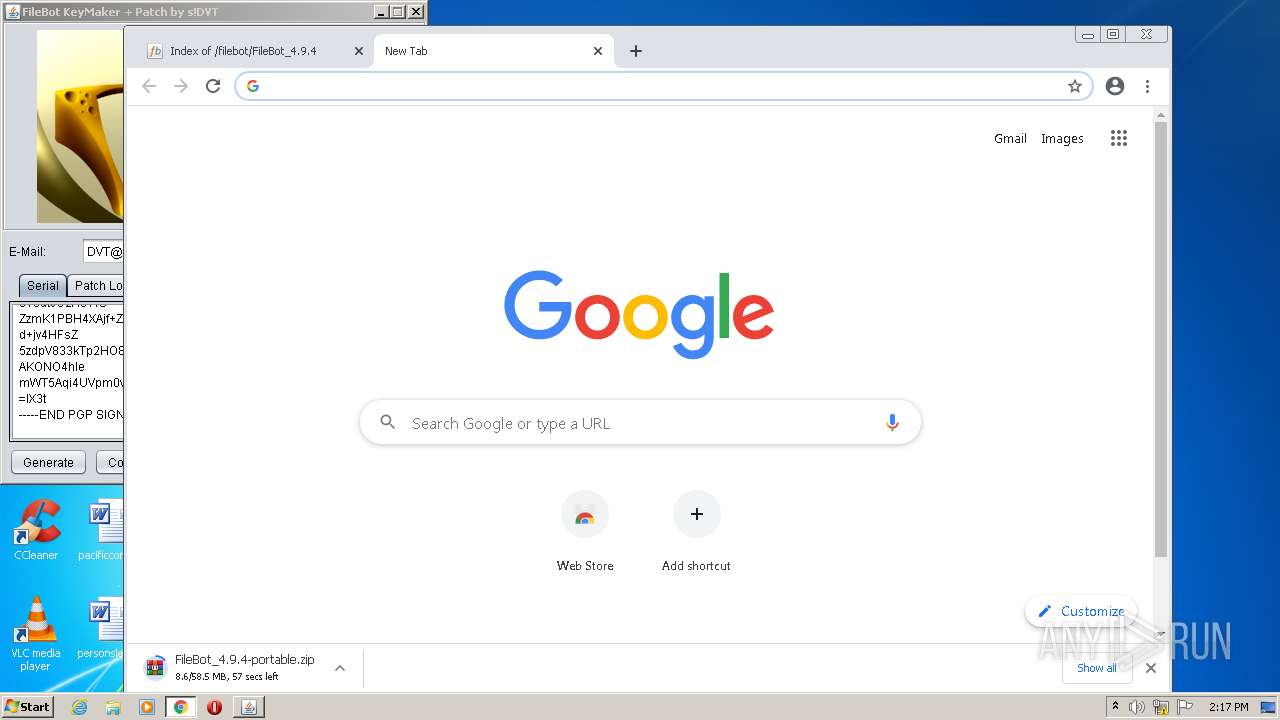Open the media player taskbar icon

click(147, 707)
